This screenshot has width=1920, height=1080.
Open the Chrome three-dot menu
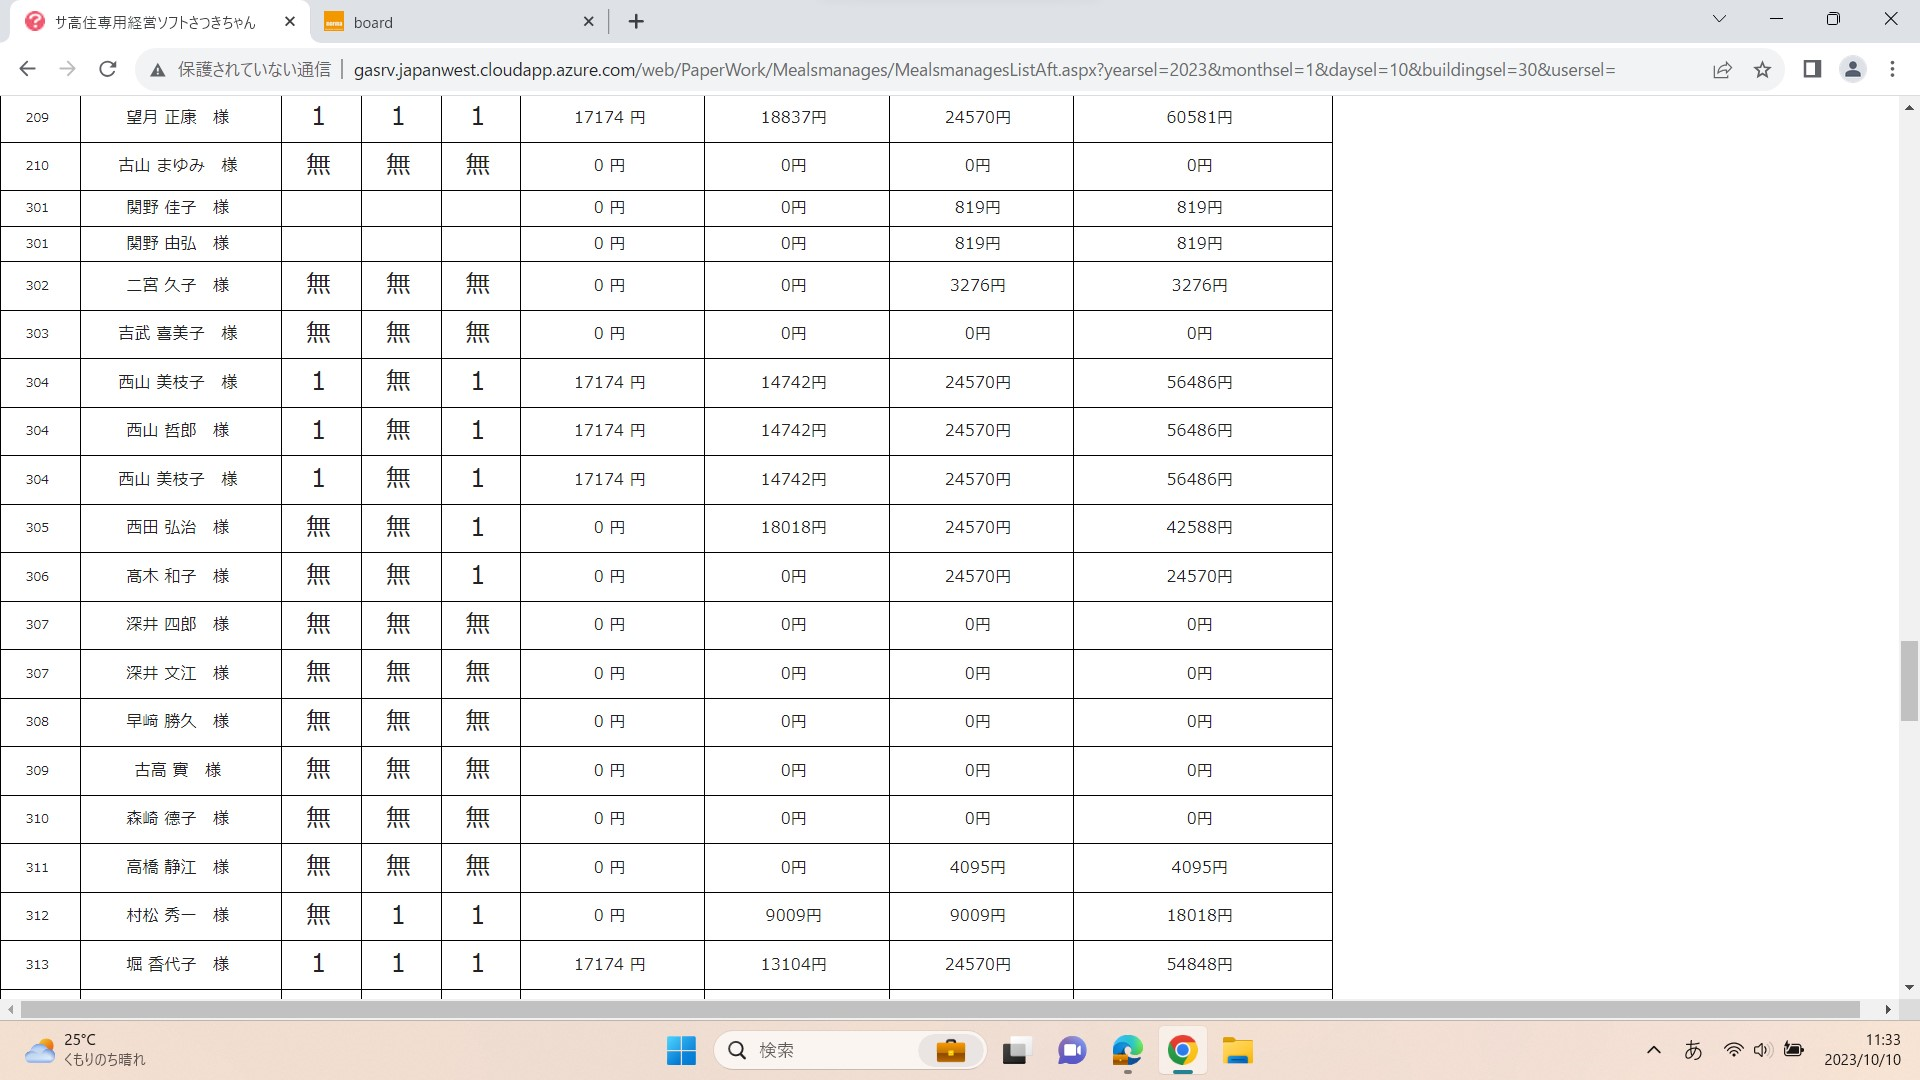1892,69
